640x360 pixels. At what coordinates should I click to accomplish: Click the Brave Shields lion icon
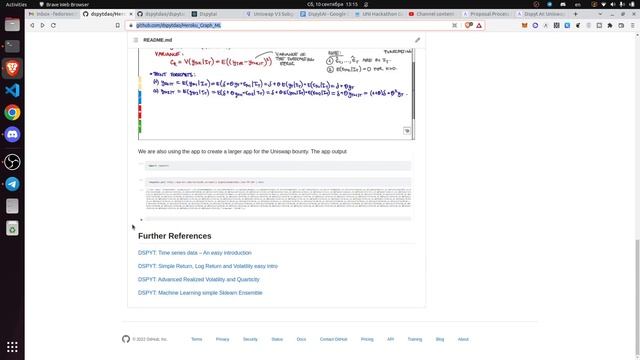coord(469,25)
